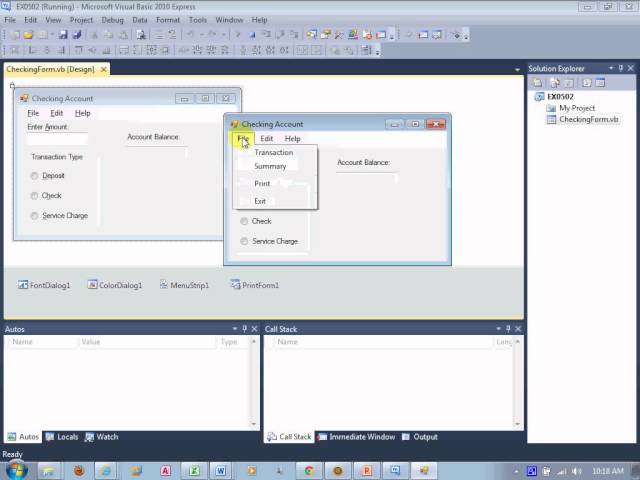
Task: Open the main menu File menu
Action: click(10, 20)
